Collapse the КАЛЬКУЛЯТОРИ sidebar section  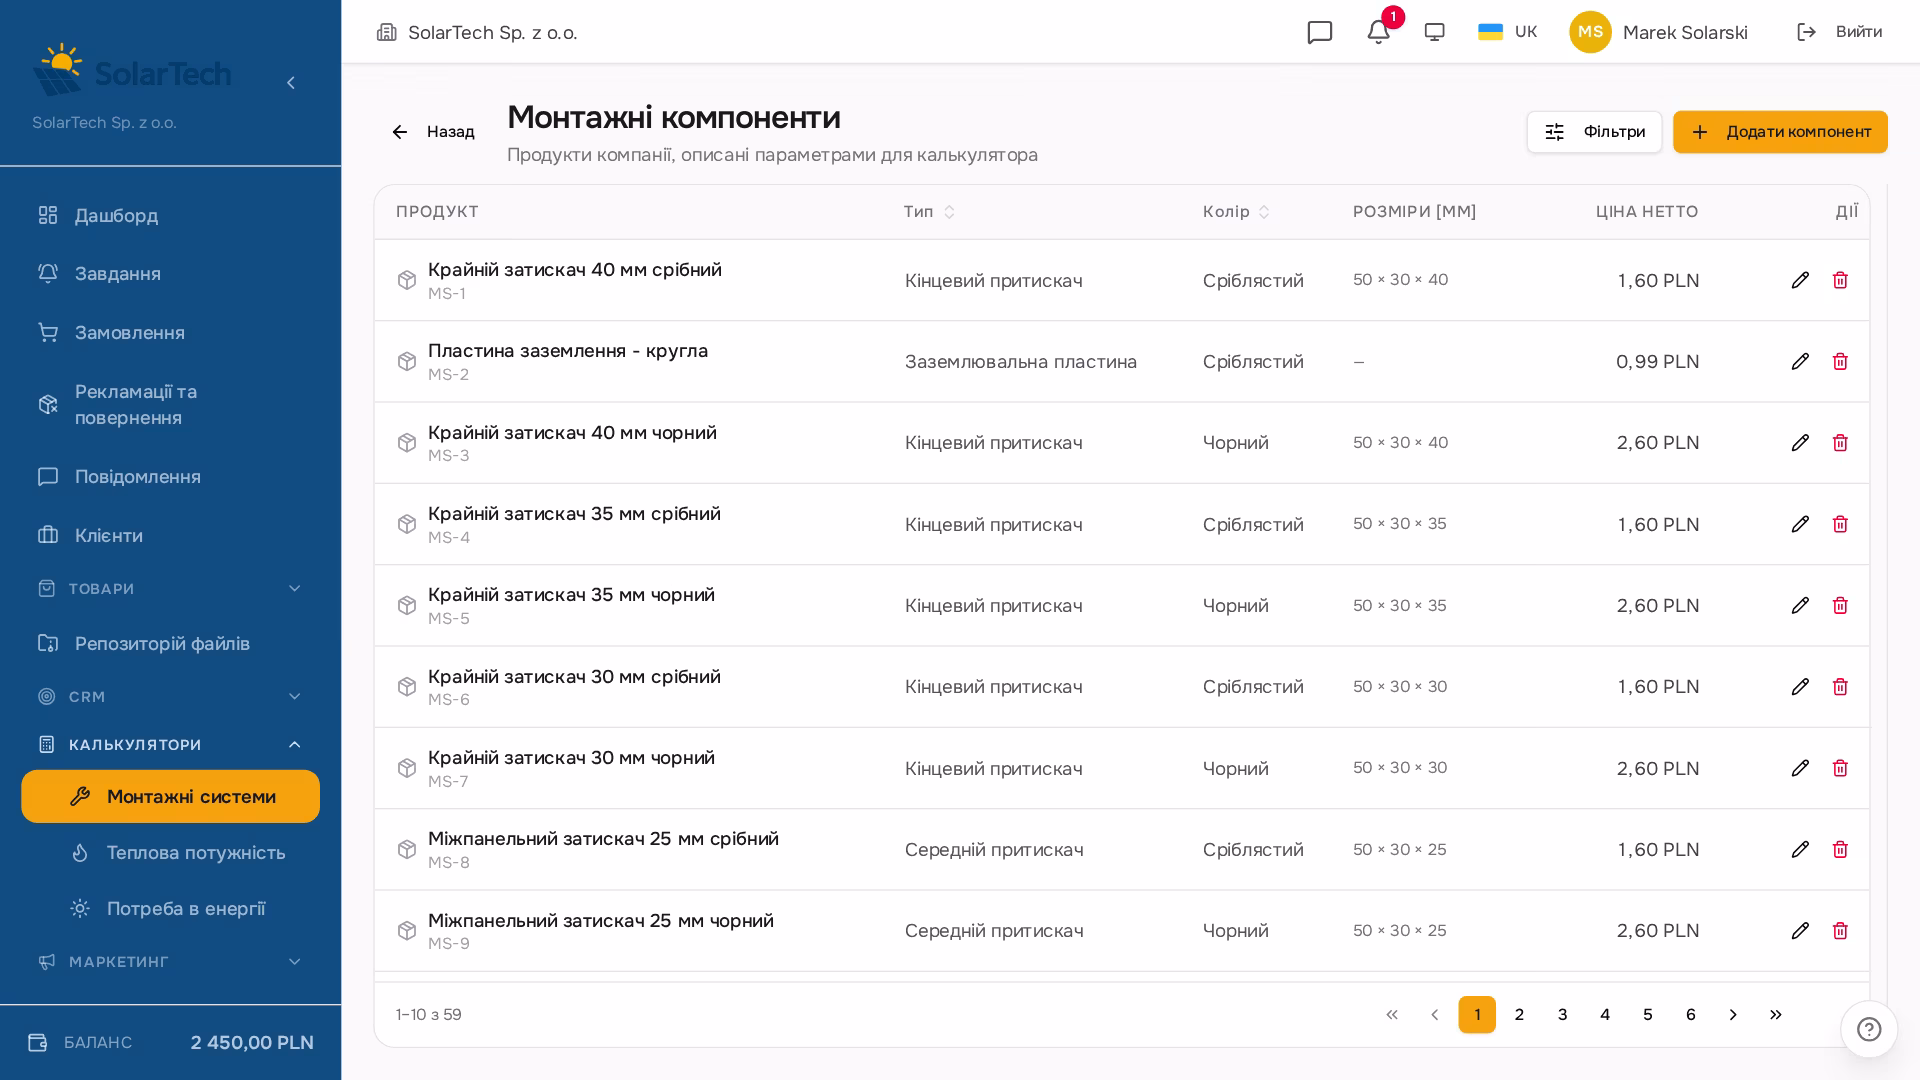[x=170, y=745]
